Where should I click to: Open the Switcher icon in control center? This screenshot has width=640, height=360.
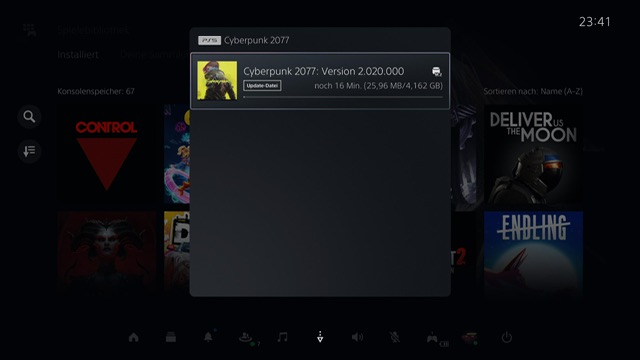coord(171,338)
